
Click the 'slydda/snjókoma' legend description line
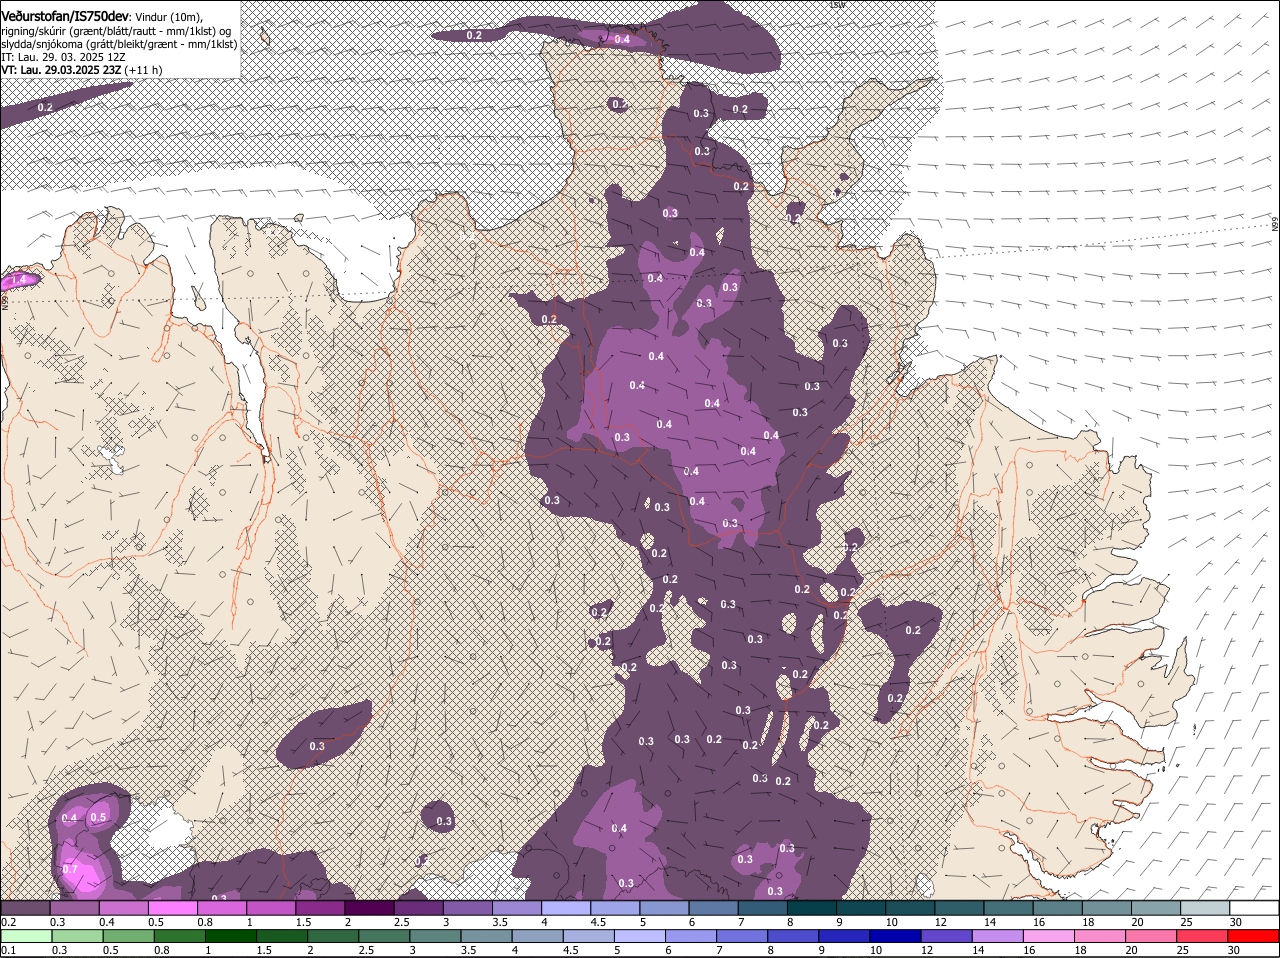[119, 44]
